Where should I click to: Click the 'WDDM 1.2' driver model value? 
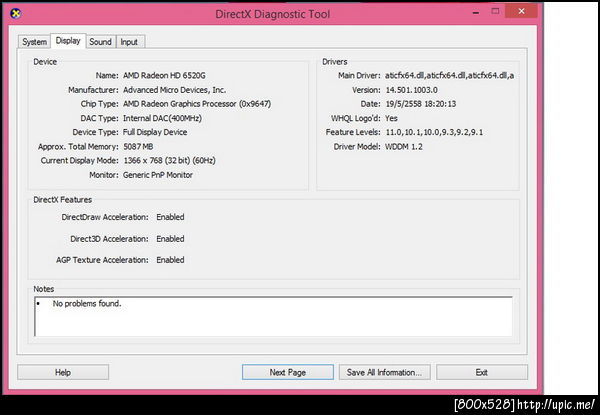pyautogui.click(x=404, y=146)
